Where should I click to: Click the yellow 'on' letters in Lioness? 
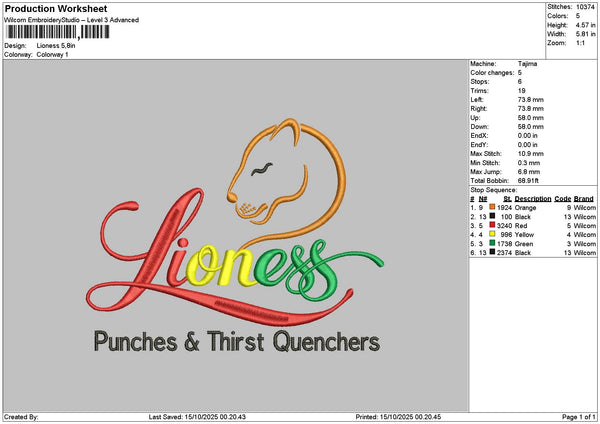222,265
